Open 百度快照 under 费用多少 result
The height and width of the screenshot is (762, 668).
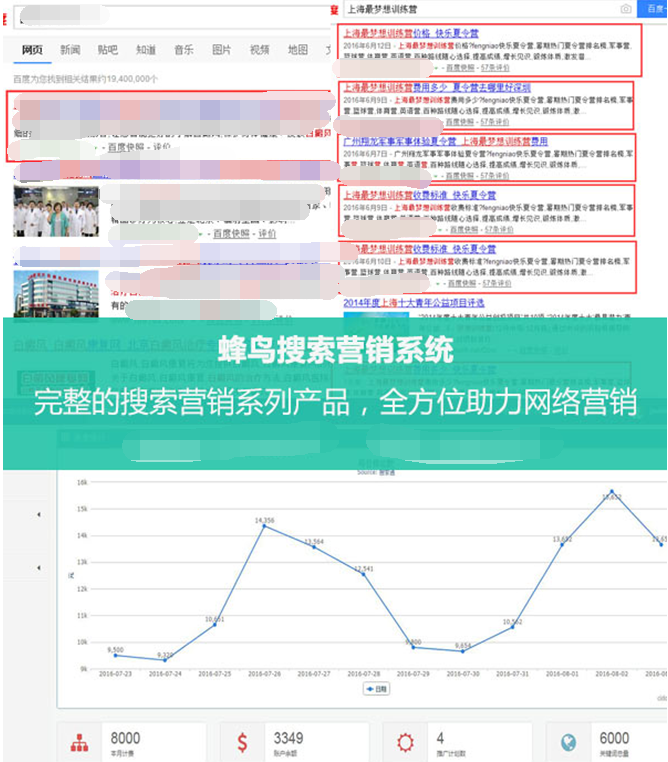pyautogui.click(x=460, y=121)
